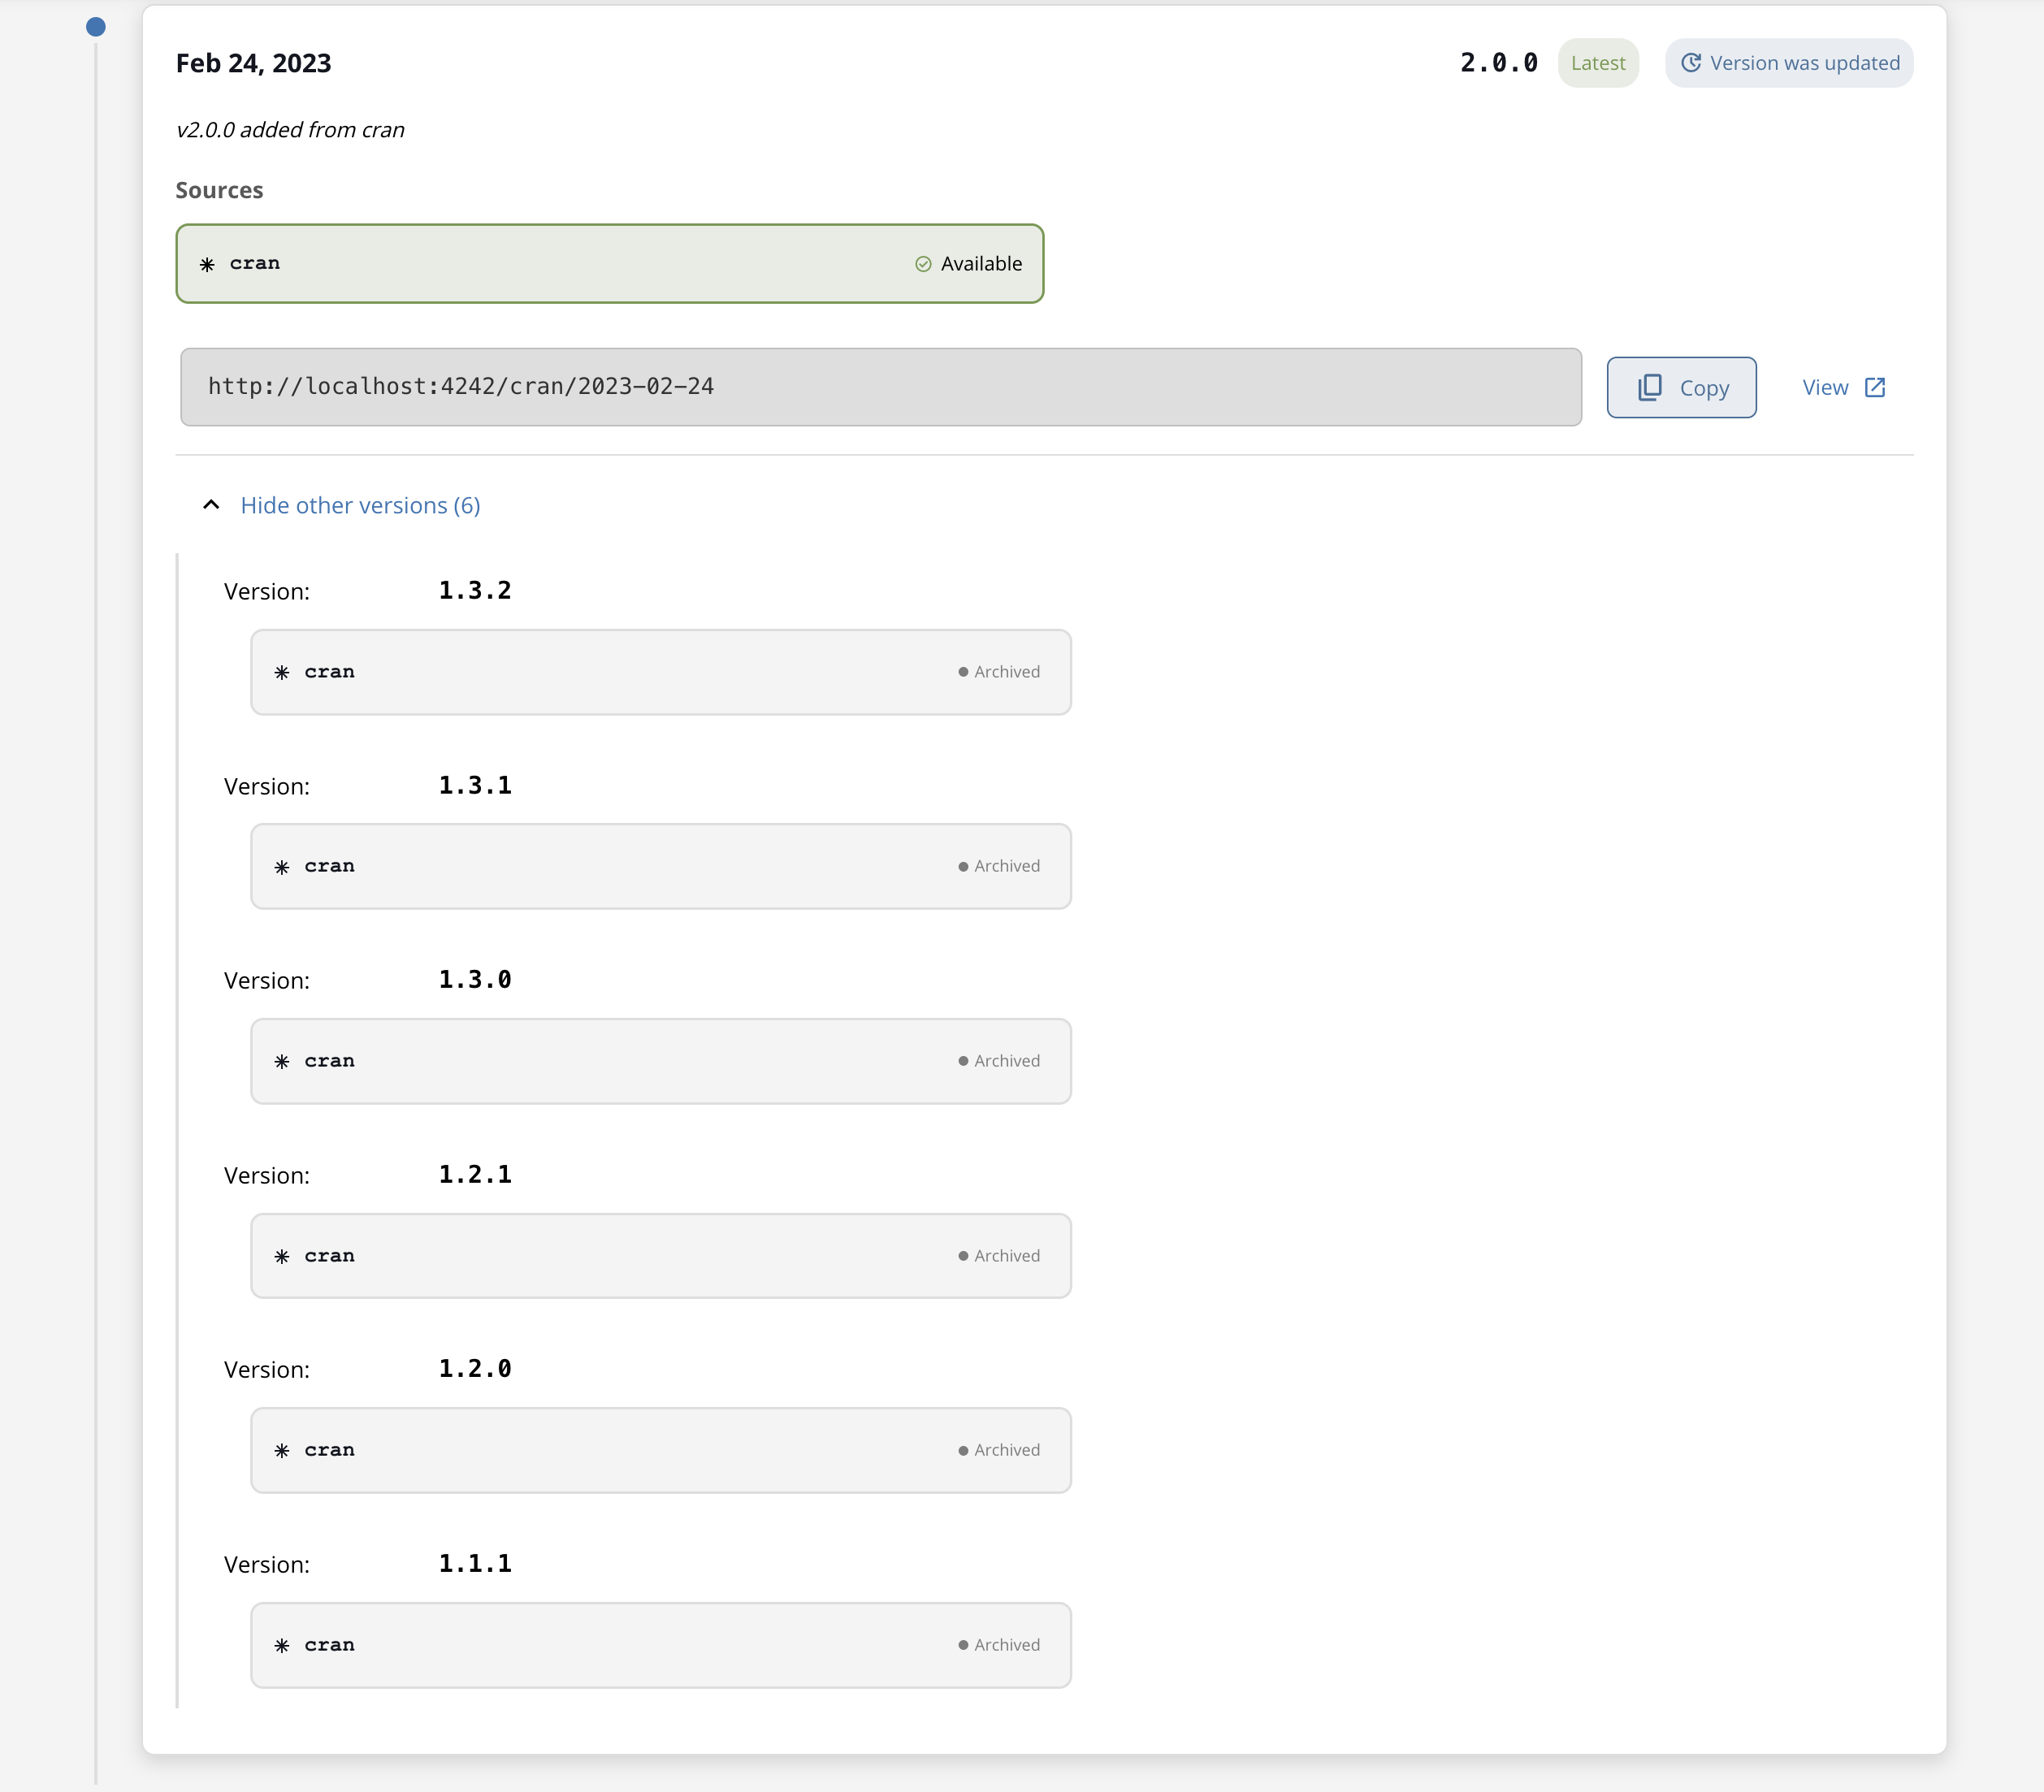Click the Archived status for version 1.3.2
The height and width of the screenshot is (1792, 2044).
click(999, 672)
